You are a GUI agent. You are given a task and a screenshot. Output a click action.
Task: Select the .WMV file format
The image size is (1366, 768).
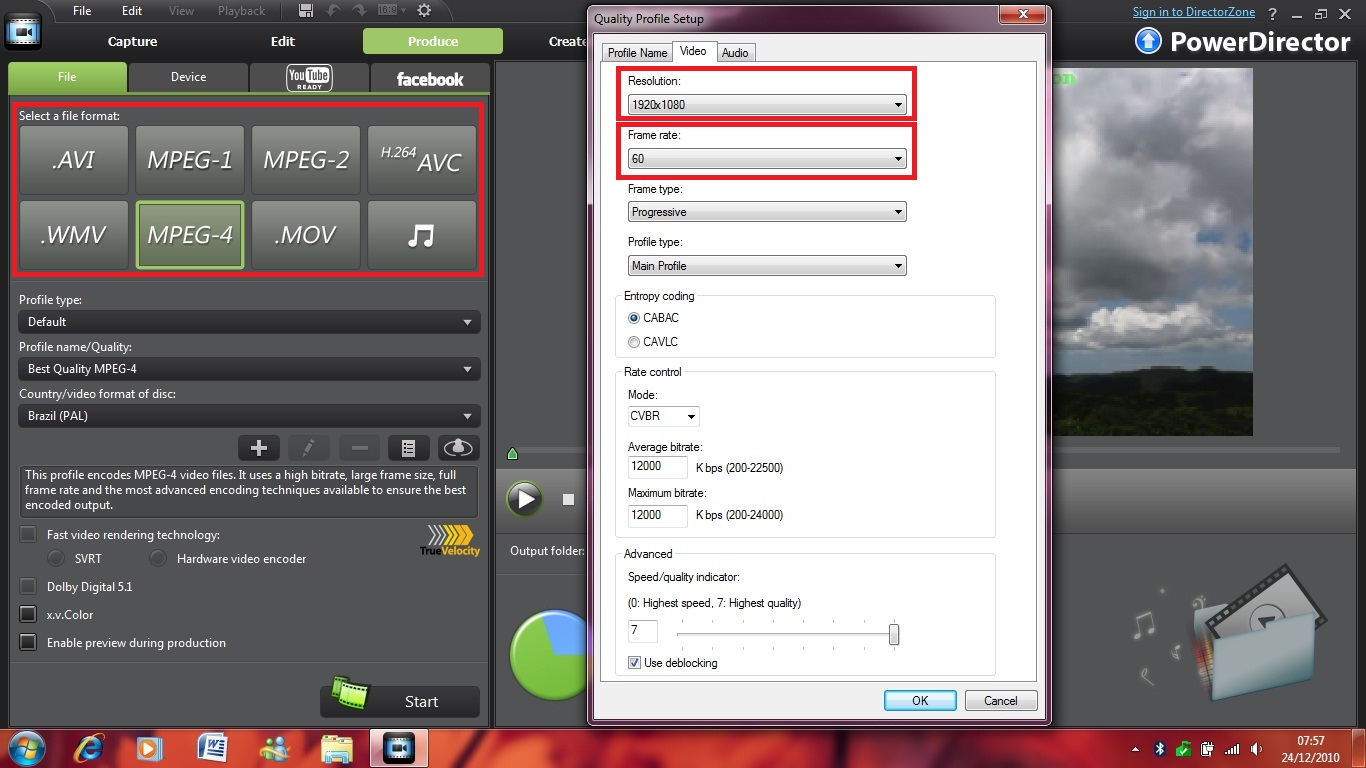[74, 235]
